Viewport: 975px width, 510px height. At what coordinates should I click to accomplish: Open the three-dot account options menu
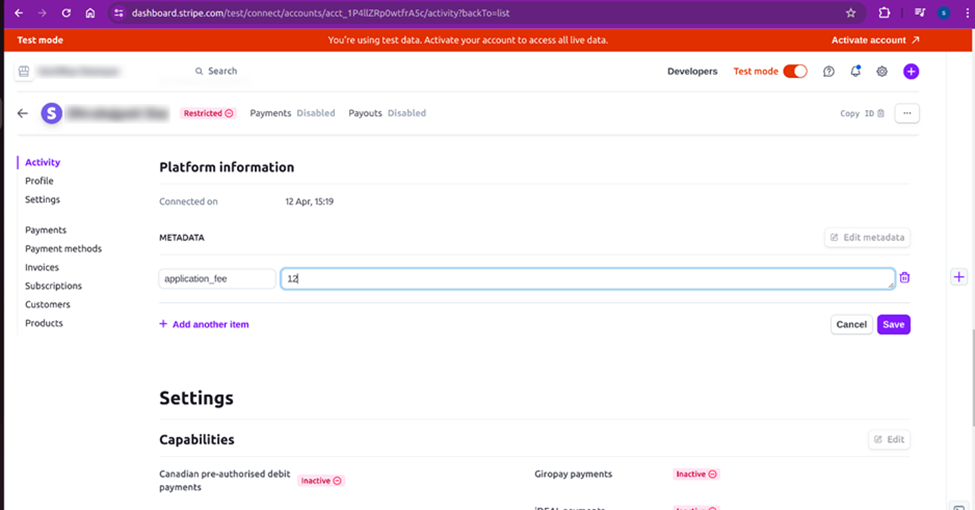click(x=907, y=114)
